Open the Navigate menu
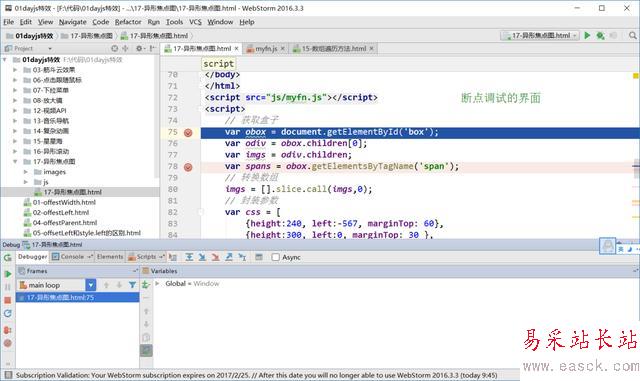 pyautogui.click(x=73, y=22)
